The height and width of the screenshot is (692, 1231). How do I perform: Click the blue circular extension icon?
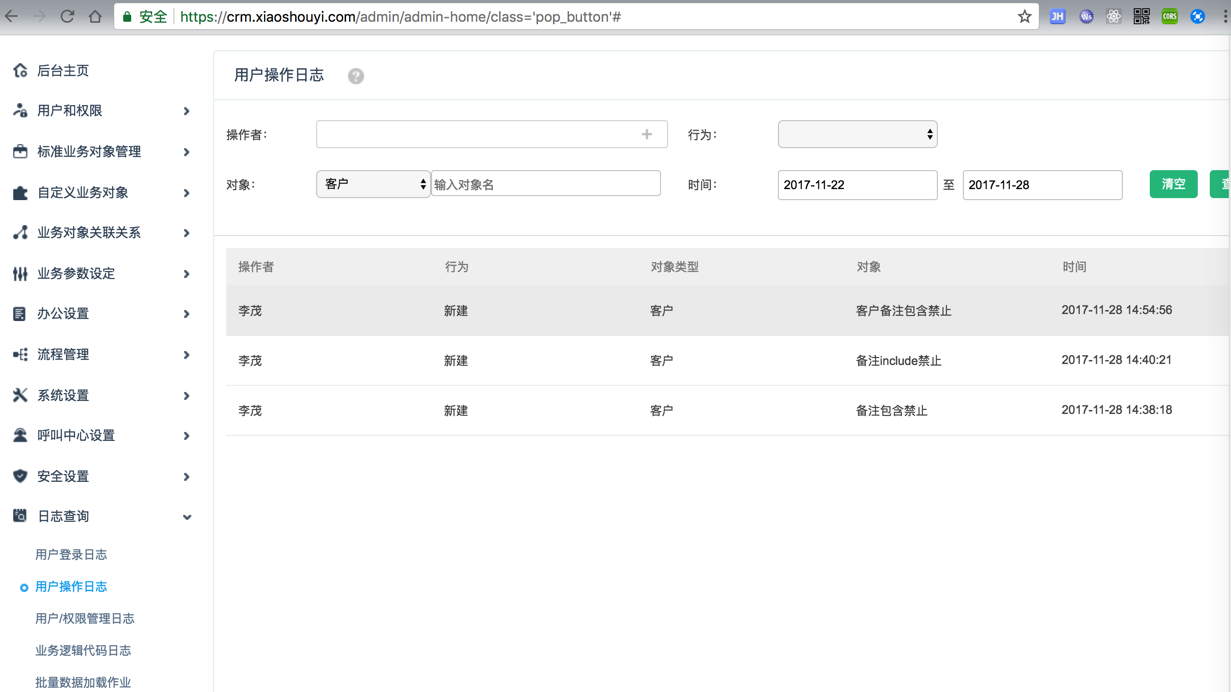pyautogui.click(x=1197, y=17)
